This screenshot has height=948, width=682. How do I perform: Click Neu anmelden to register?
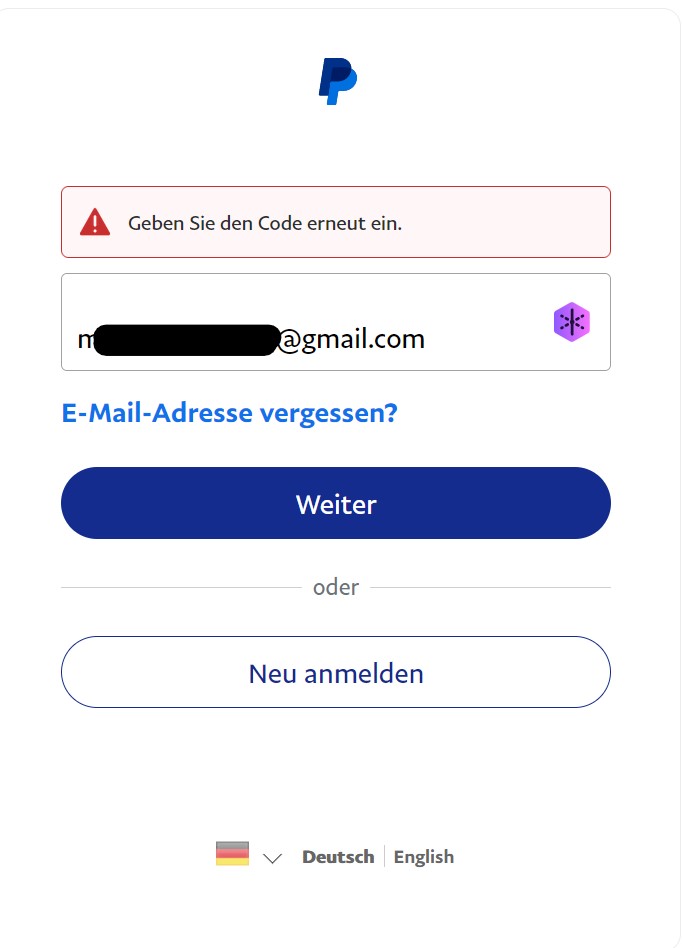click(x=336, y=672)
